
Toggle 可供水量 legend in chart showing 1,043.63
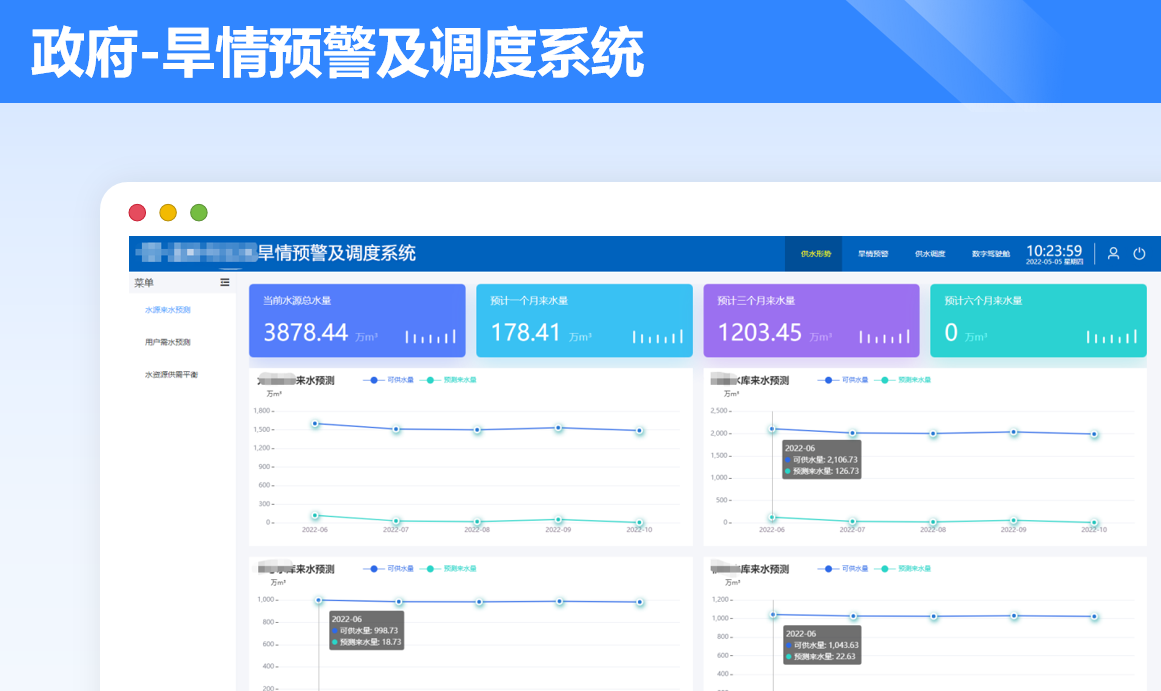click(x=843, y=569)
